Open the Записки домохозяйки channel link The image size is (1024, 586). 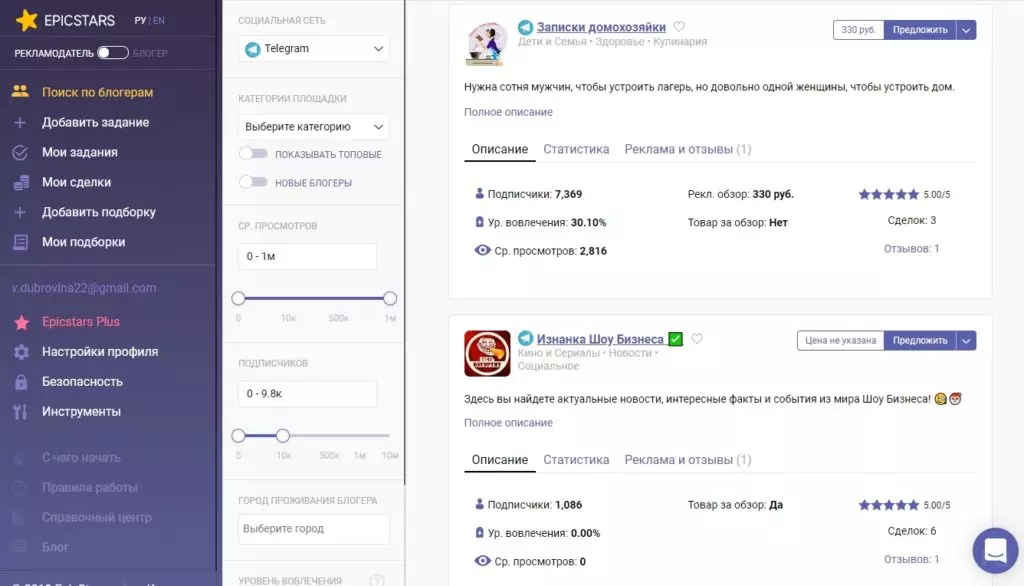tap(601, 27)
